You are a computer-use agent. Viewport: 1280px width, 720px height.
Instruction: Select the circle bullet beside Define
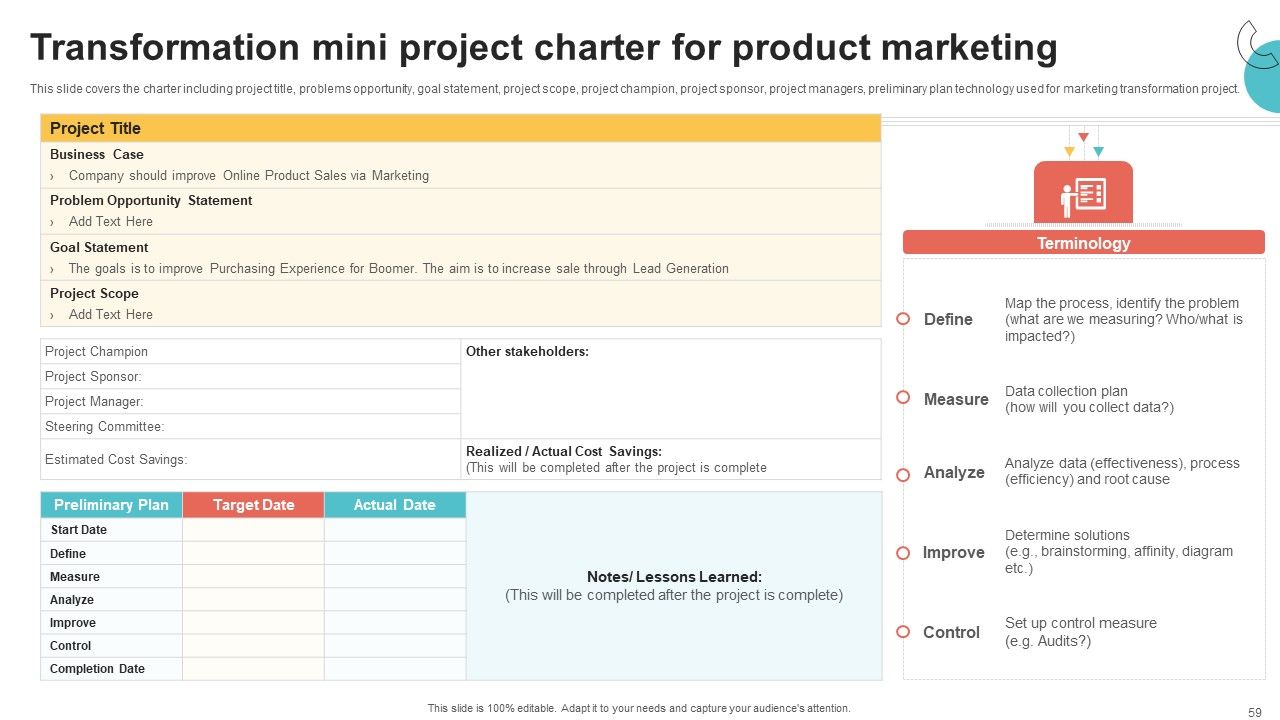tap(903, 319)
